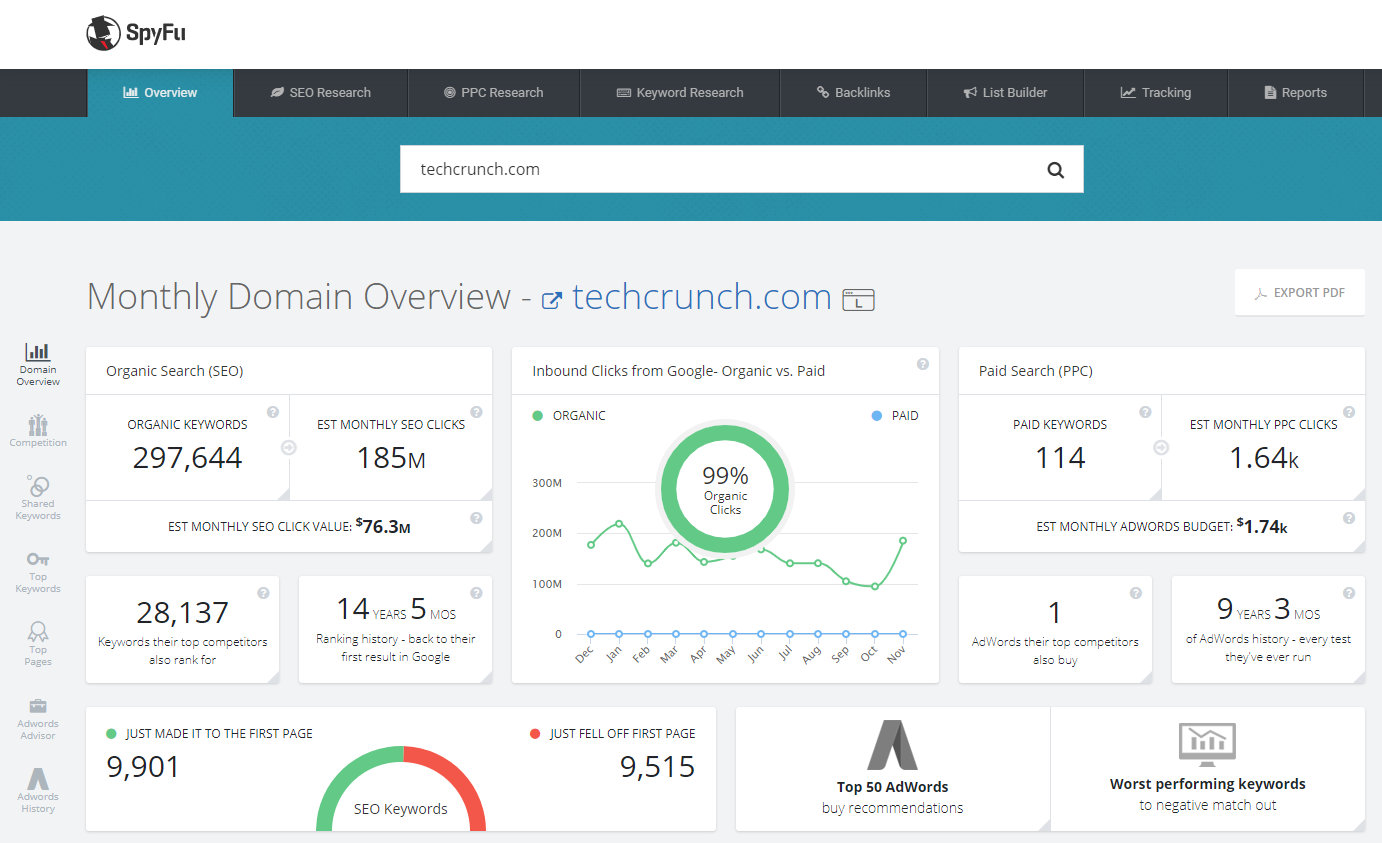Open techcrunch.com external link icon
Screen dimensions: 1382x843
pos(551,300)
